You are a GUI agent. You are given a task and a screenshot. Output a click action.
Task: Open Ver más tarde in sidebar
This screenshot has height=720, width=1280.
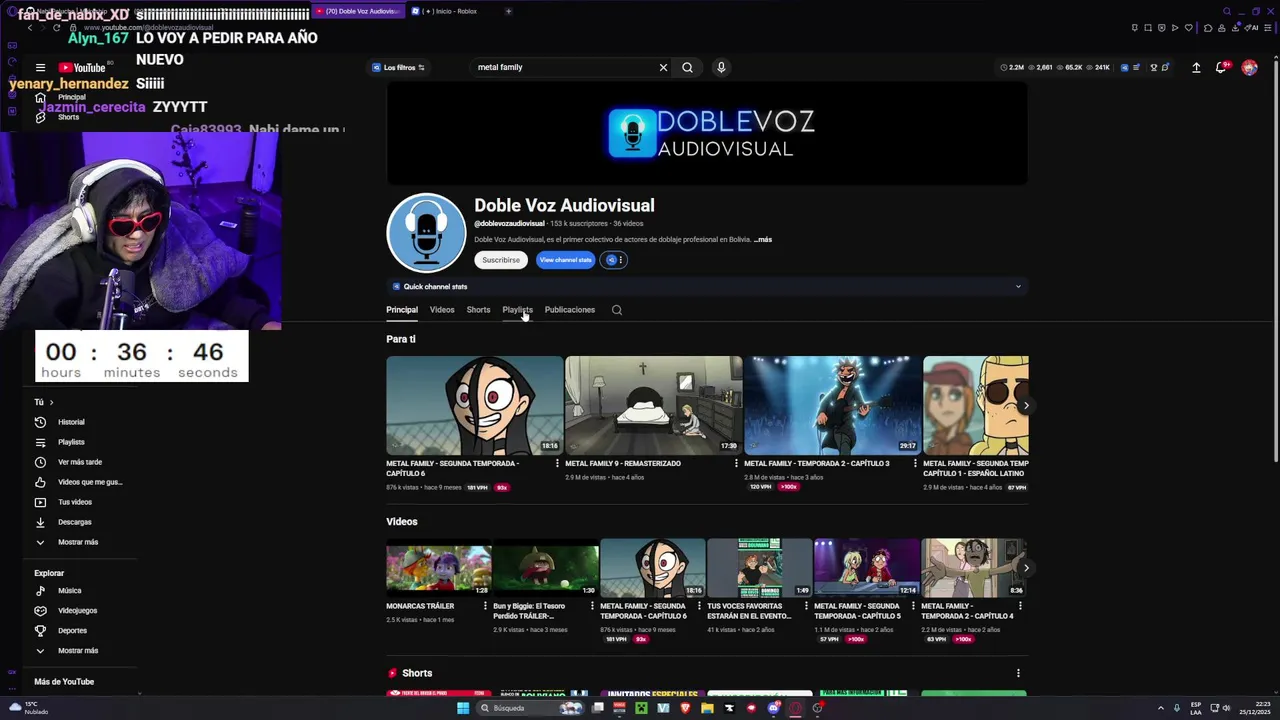point(78,462)
